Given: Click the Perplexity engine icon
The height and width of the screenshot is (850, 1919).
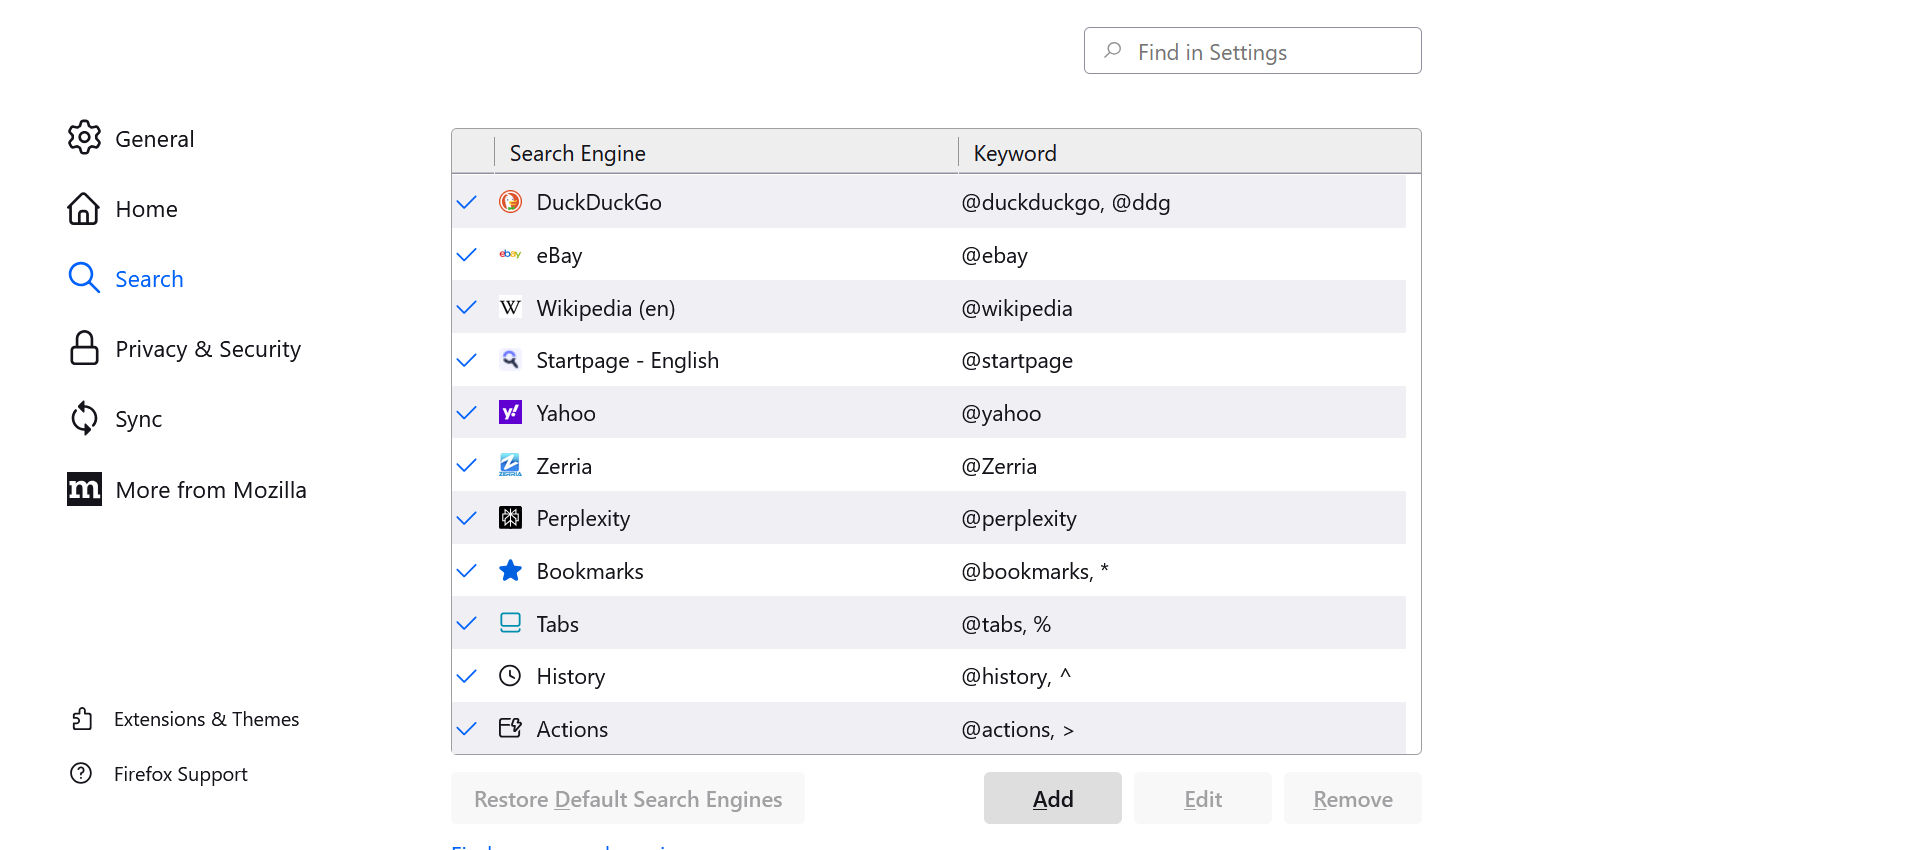Looking at the screenshot, I should click(x=510, y=517).
